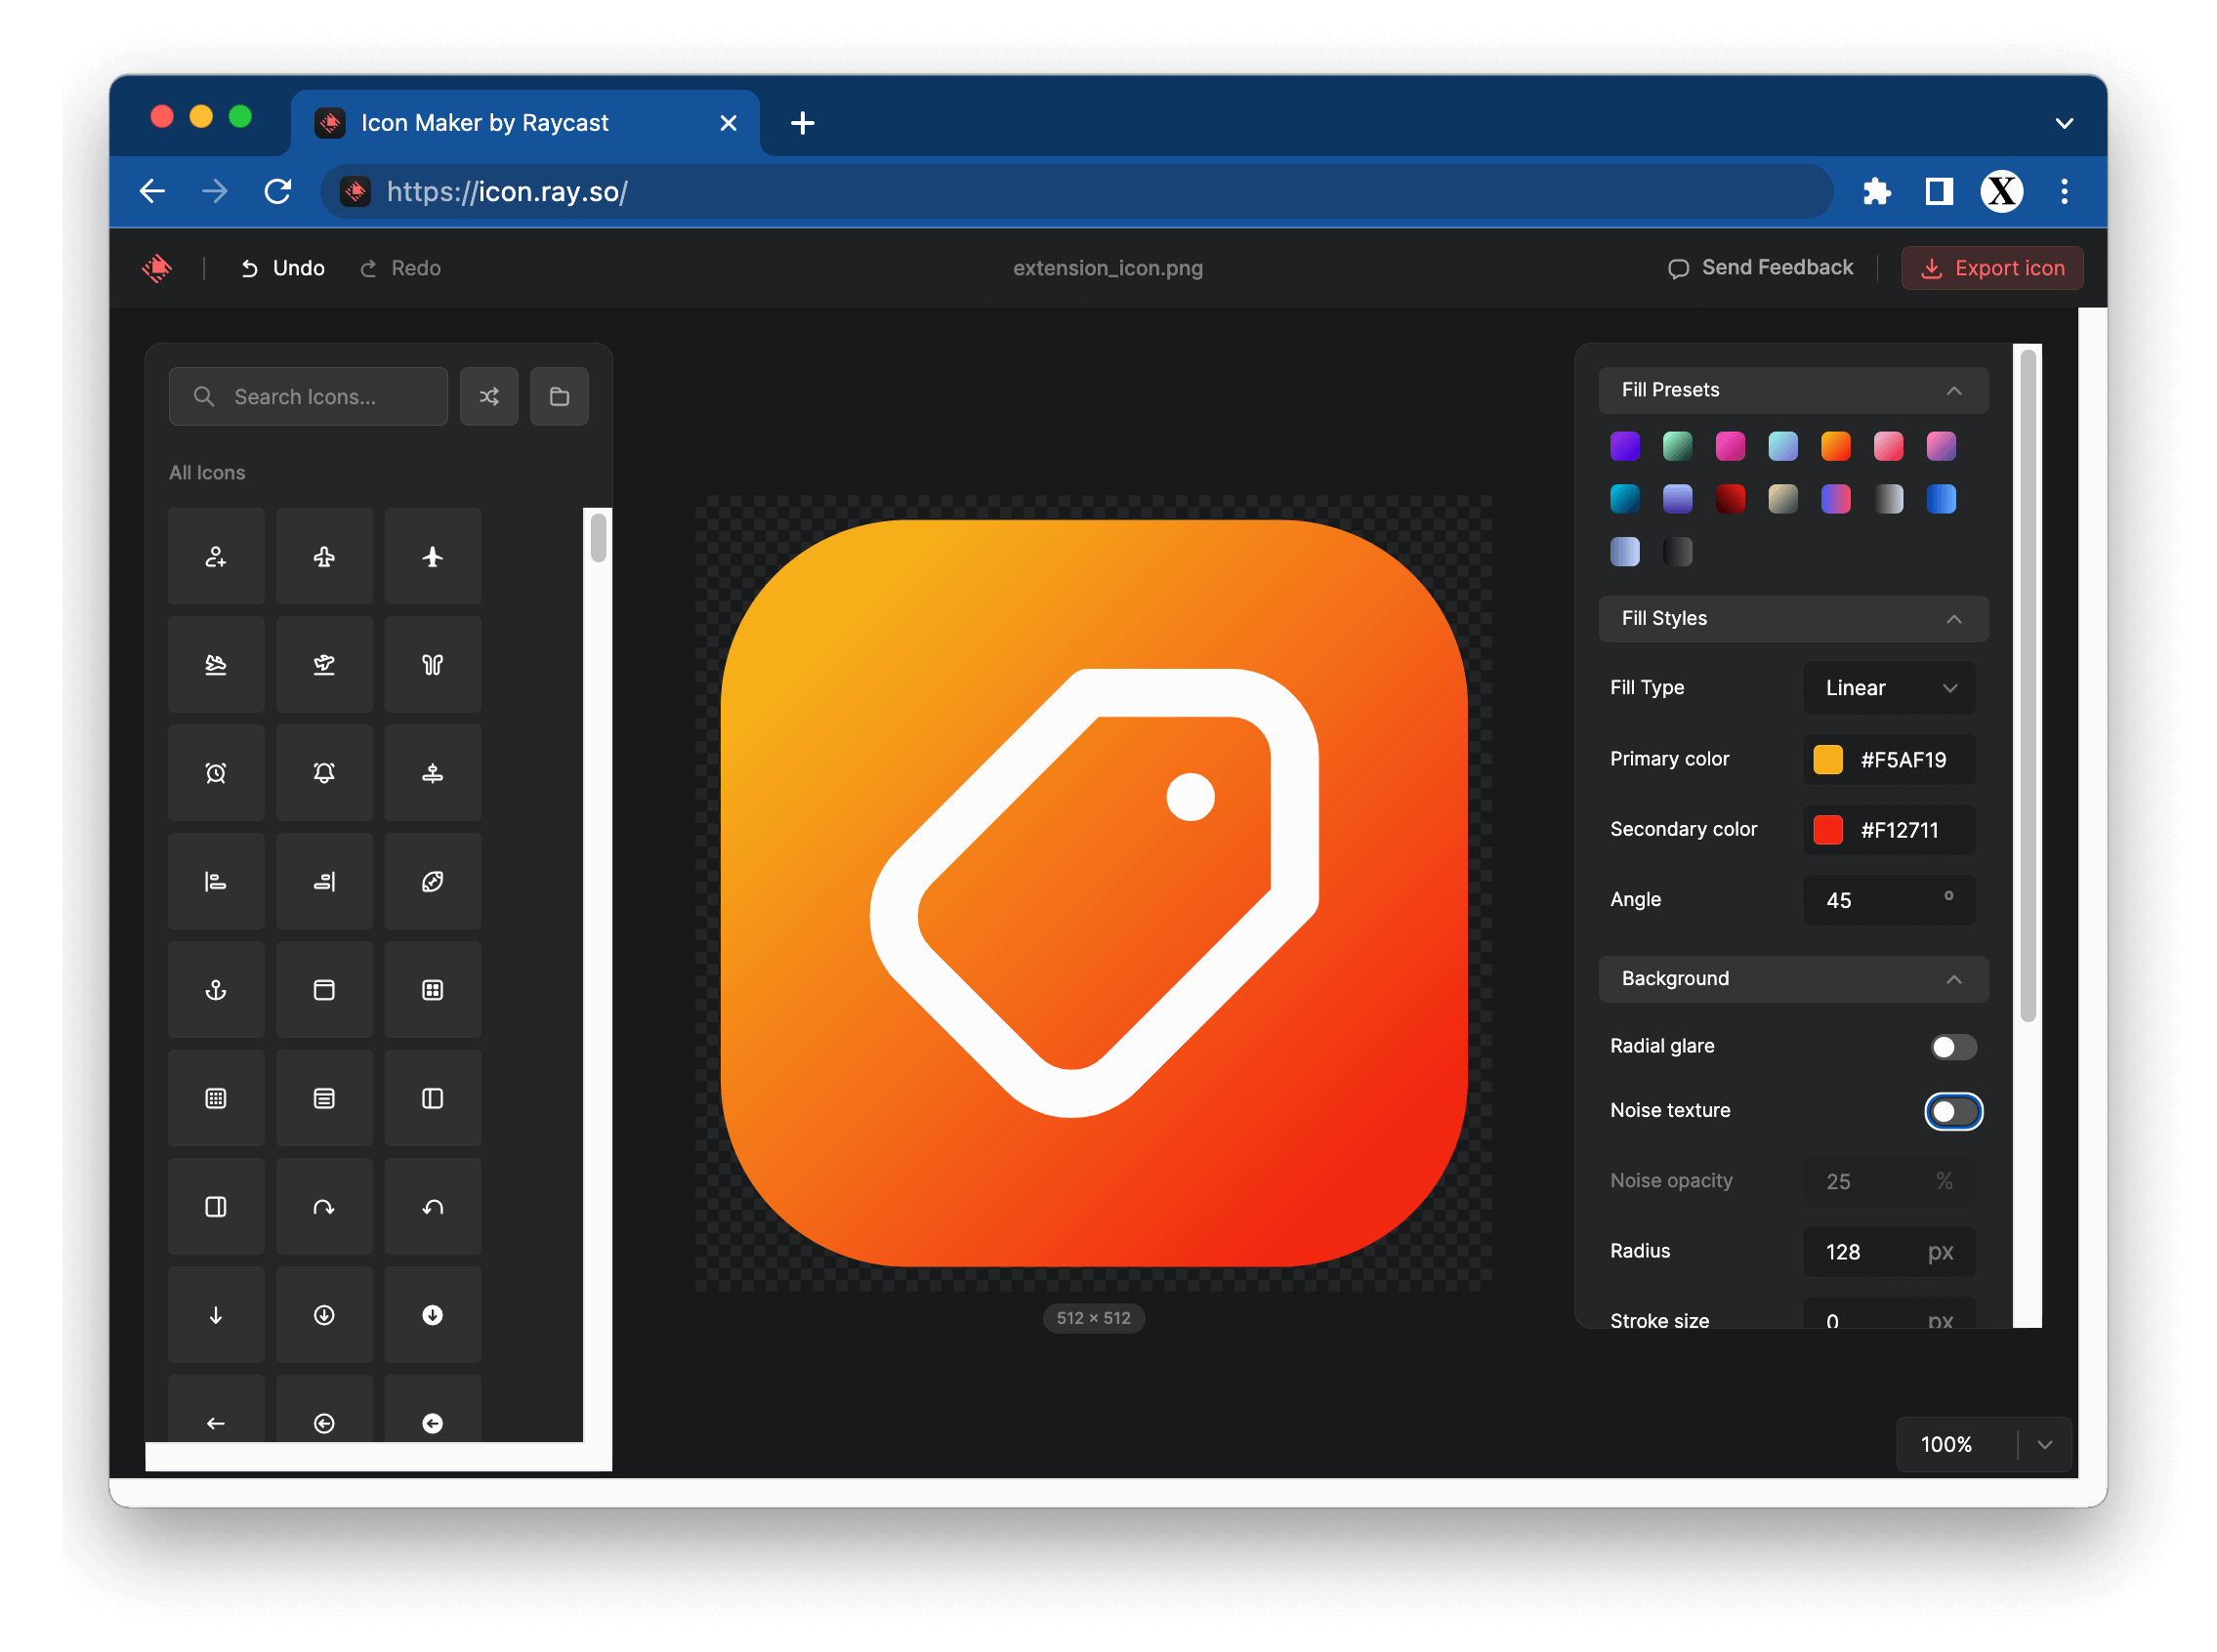Select the filled circle down-arrow icon
This screenshot has width=2217, height=1652.
[x=432, y=1315]
